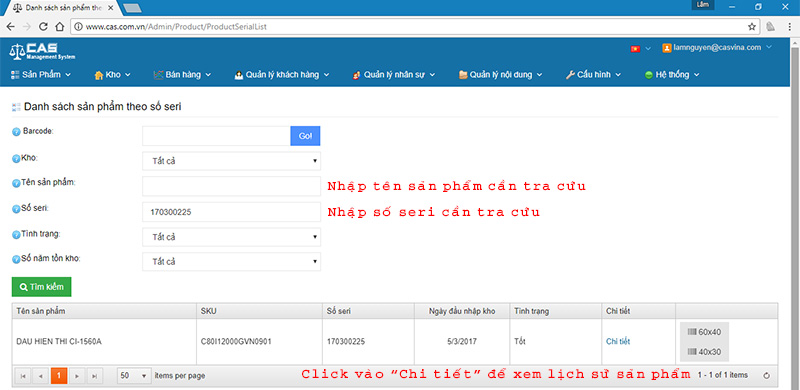Click help icon next to Số năm tồn kho
This screenshot has height=390, width=800.
pos(16,259)
